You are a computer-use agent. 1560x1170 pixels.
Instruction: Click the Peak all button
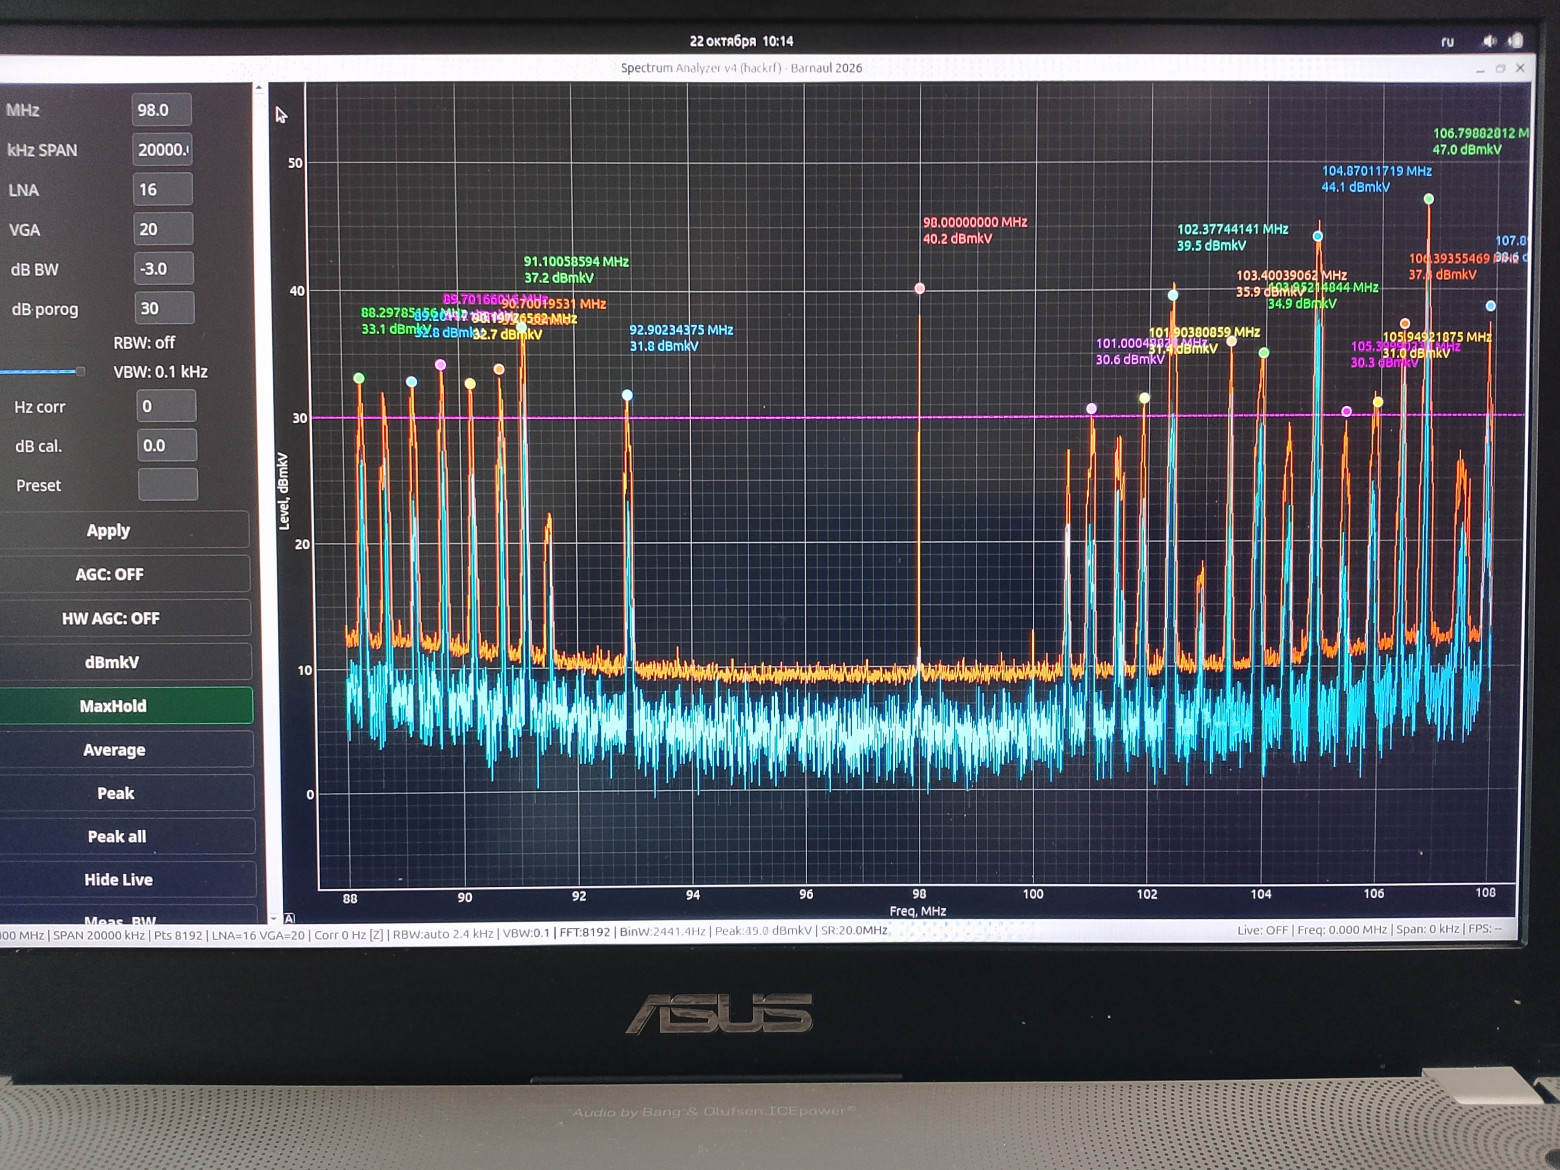point(128,836)
